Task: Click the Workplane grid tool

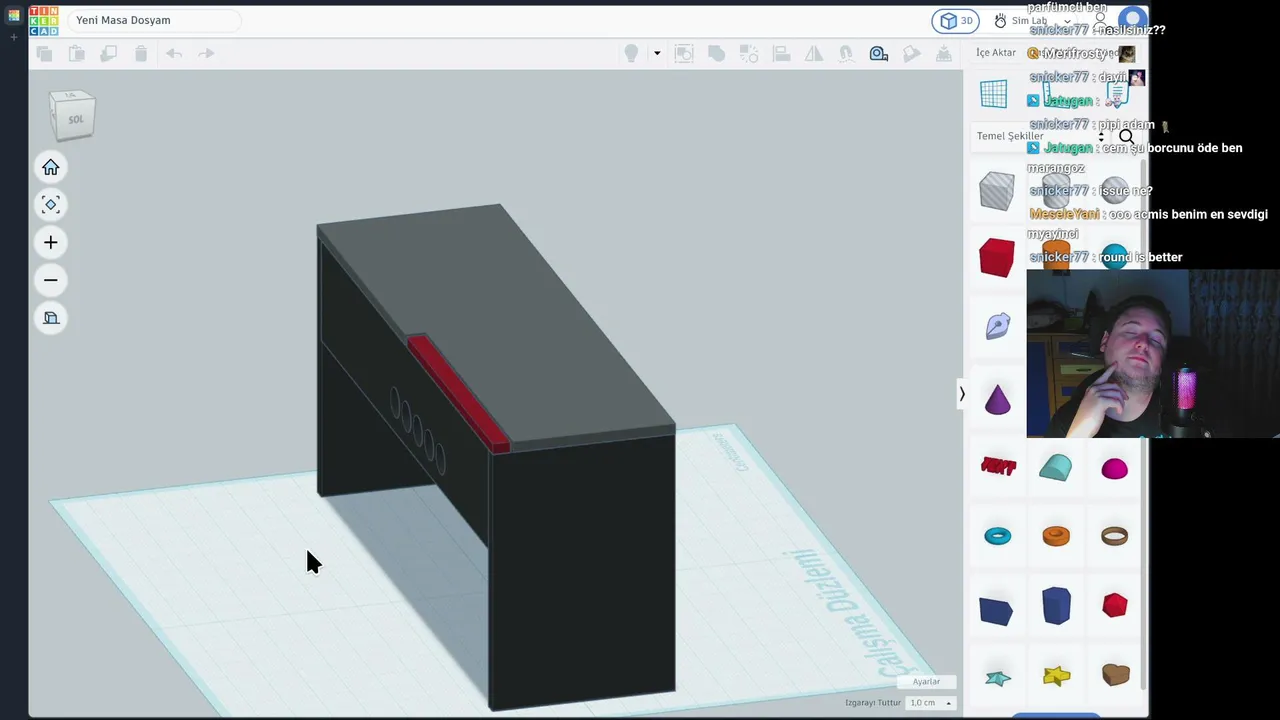Action: (x=994, y=94)
